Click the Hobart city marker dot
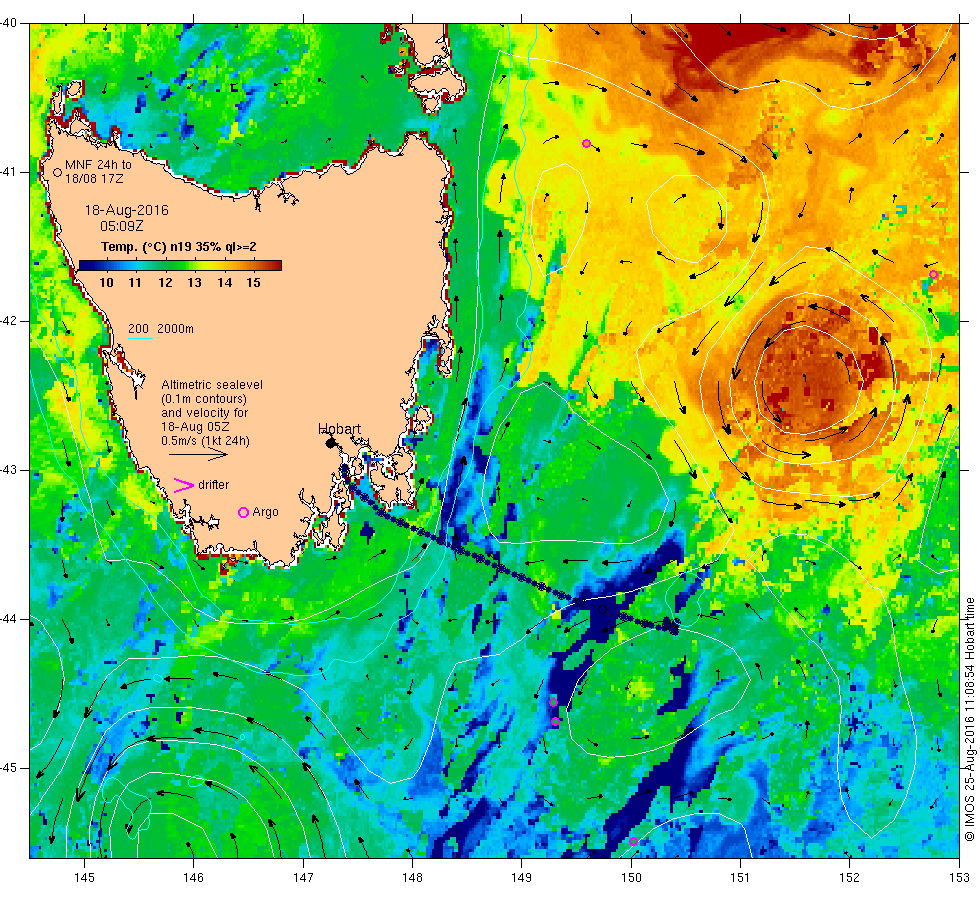Screen dimensions: 980x900 click(x=331, y=443)
